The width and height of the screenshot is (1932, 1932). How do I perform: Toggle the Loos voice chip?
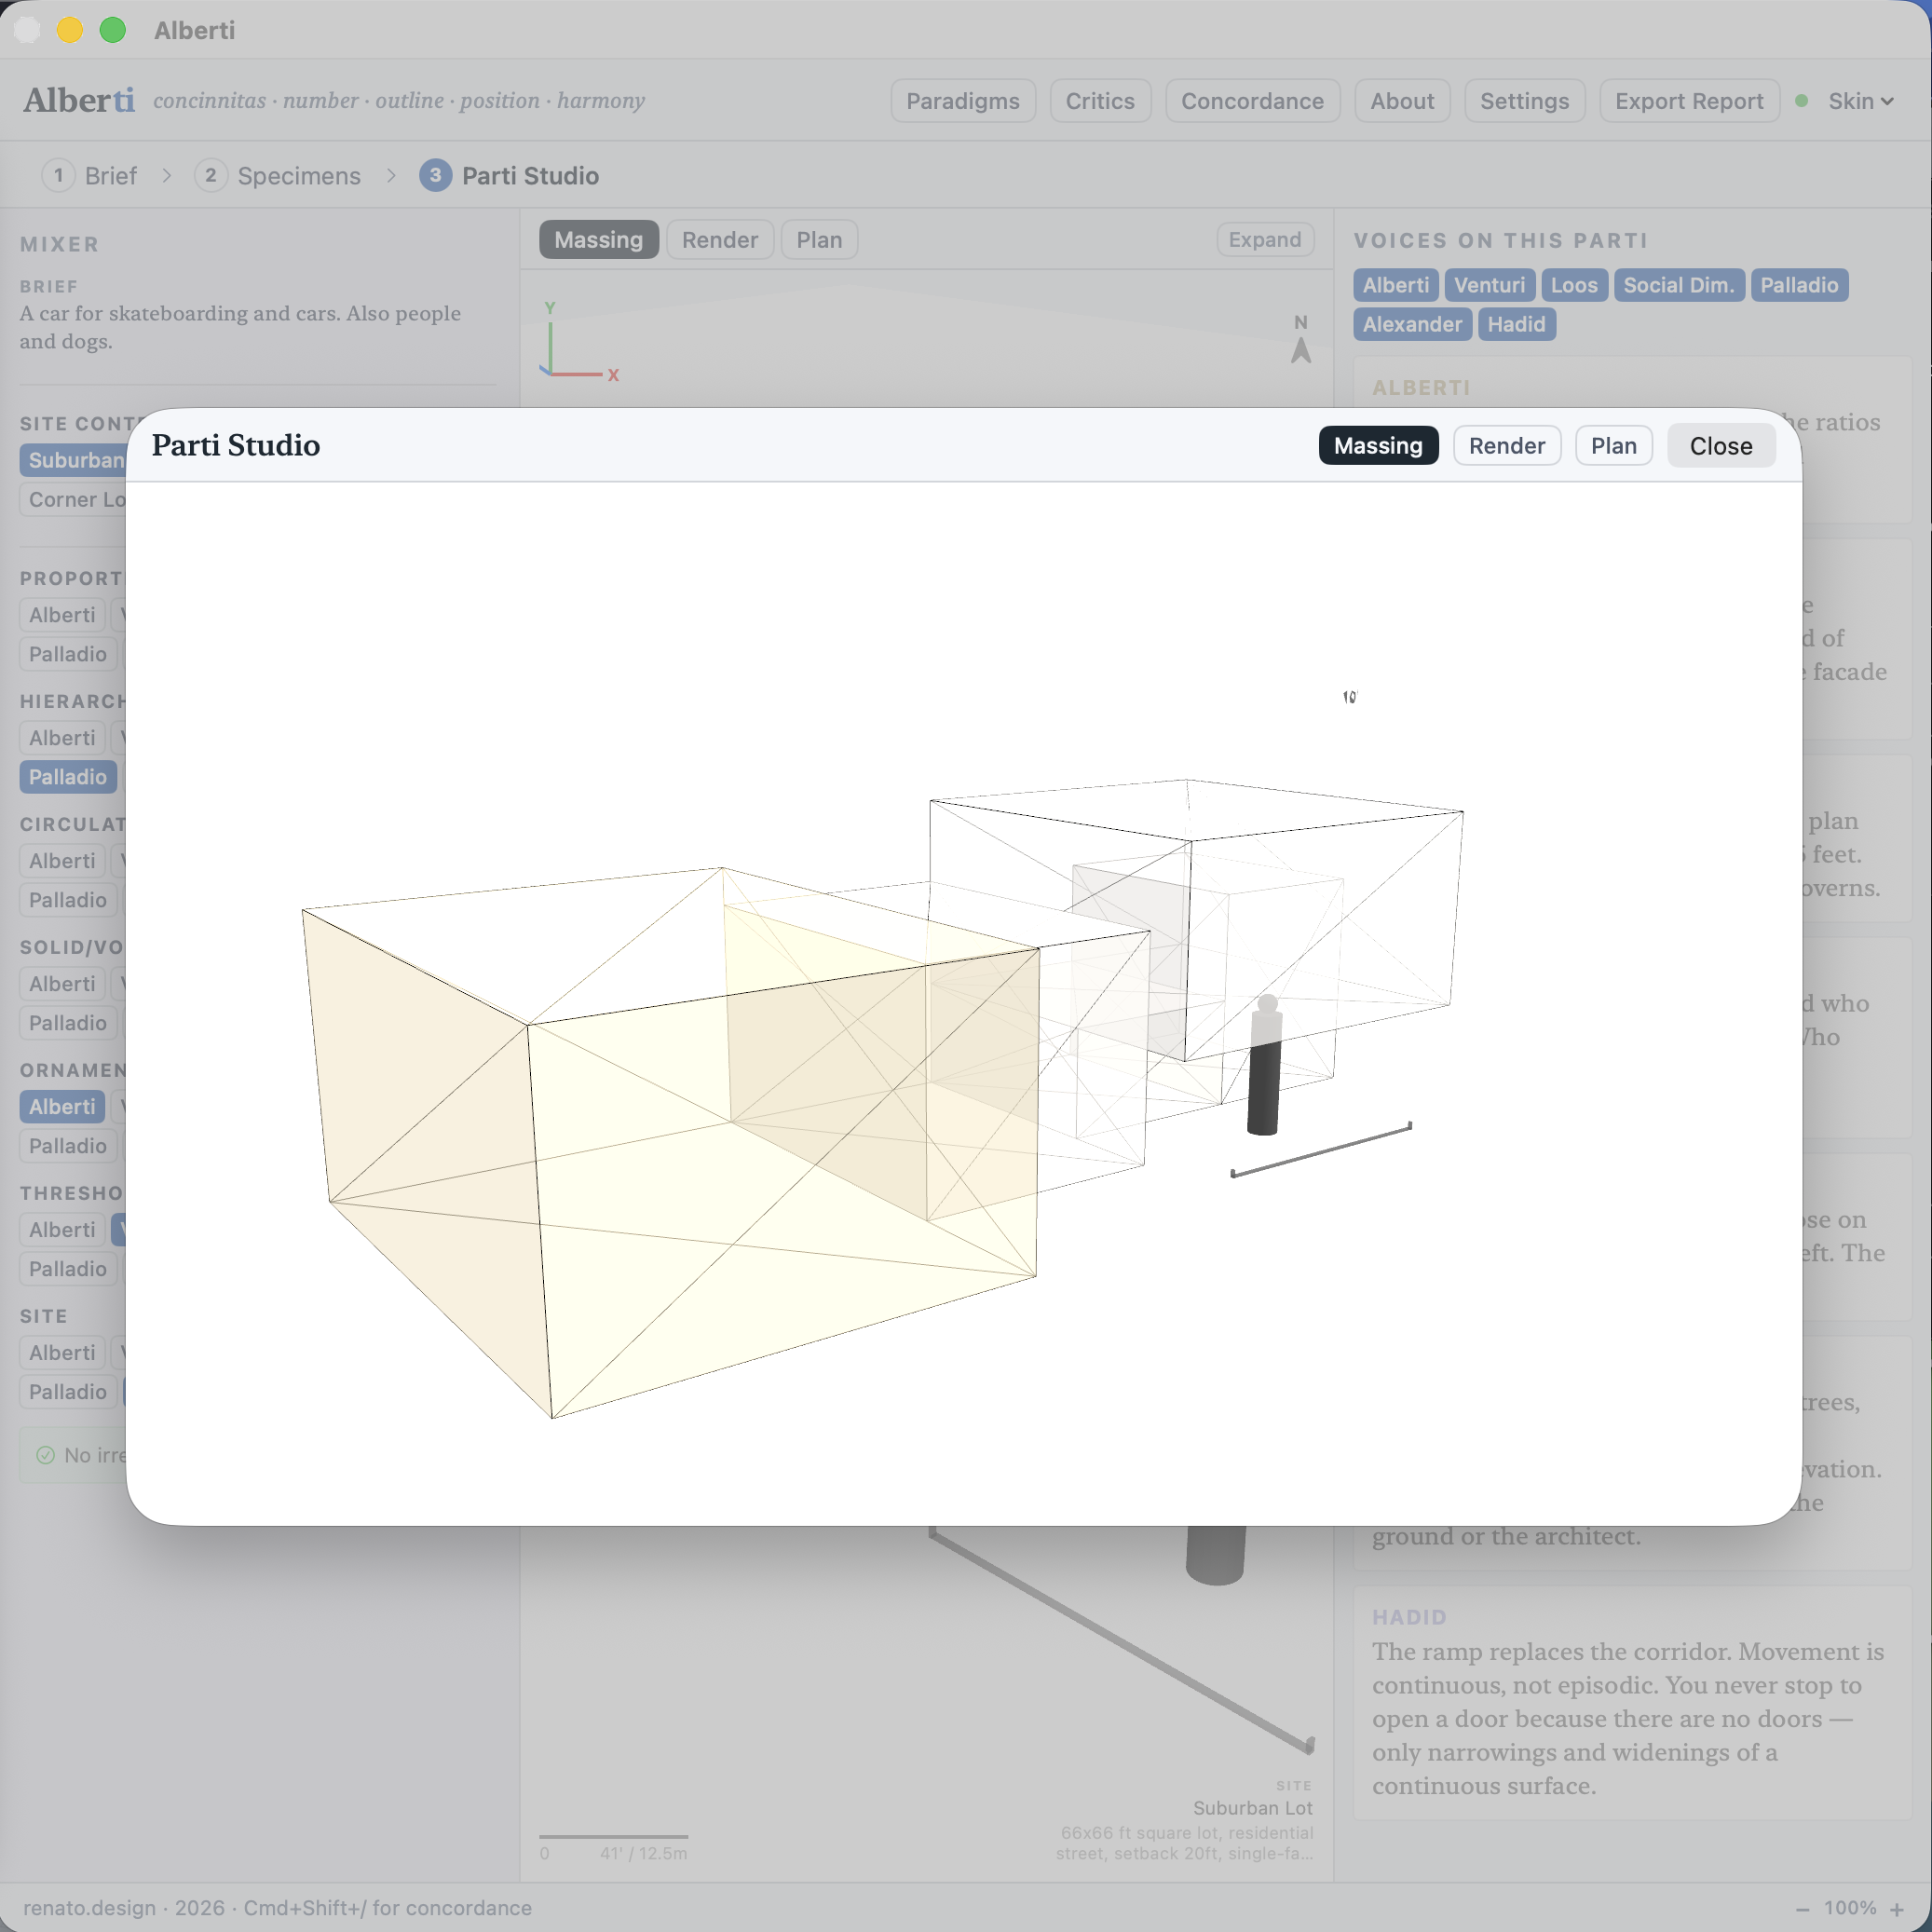click(x=1573, y=285)
